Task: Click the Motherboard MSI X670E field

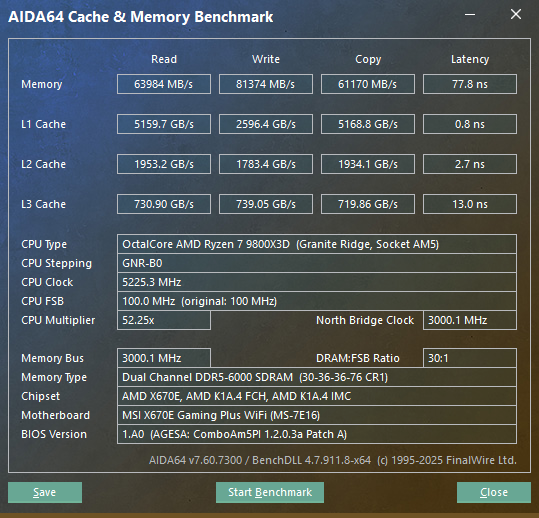Action: pos(317,415)
